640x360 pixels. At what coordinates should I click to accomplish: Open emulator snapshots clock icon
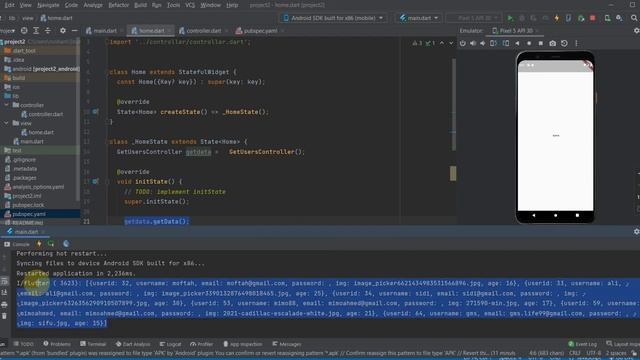(x=564, y=43)
